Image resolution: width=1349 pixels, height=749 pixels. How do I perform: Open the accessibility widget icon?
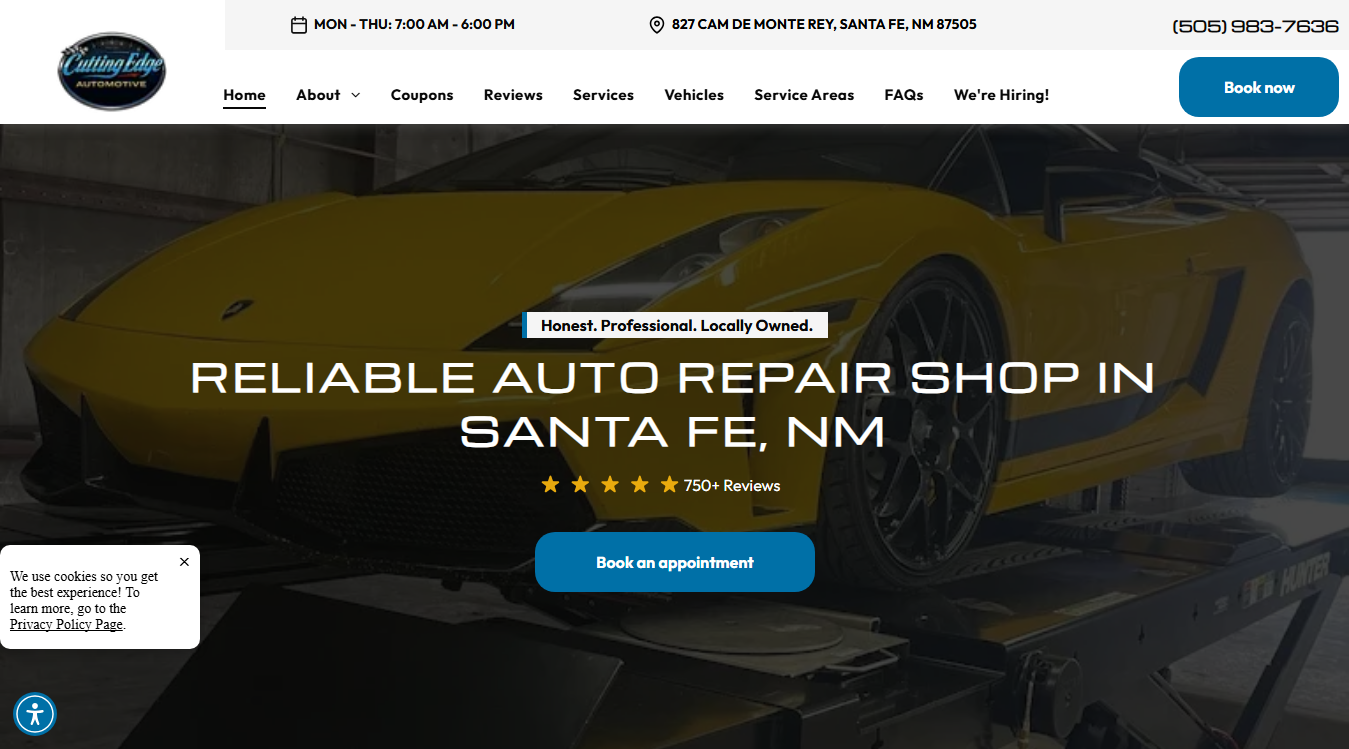[x=35, y=714]
